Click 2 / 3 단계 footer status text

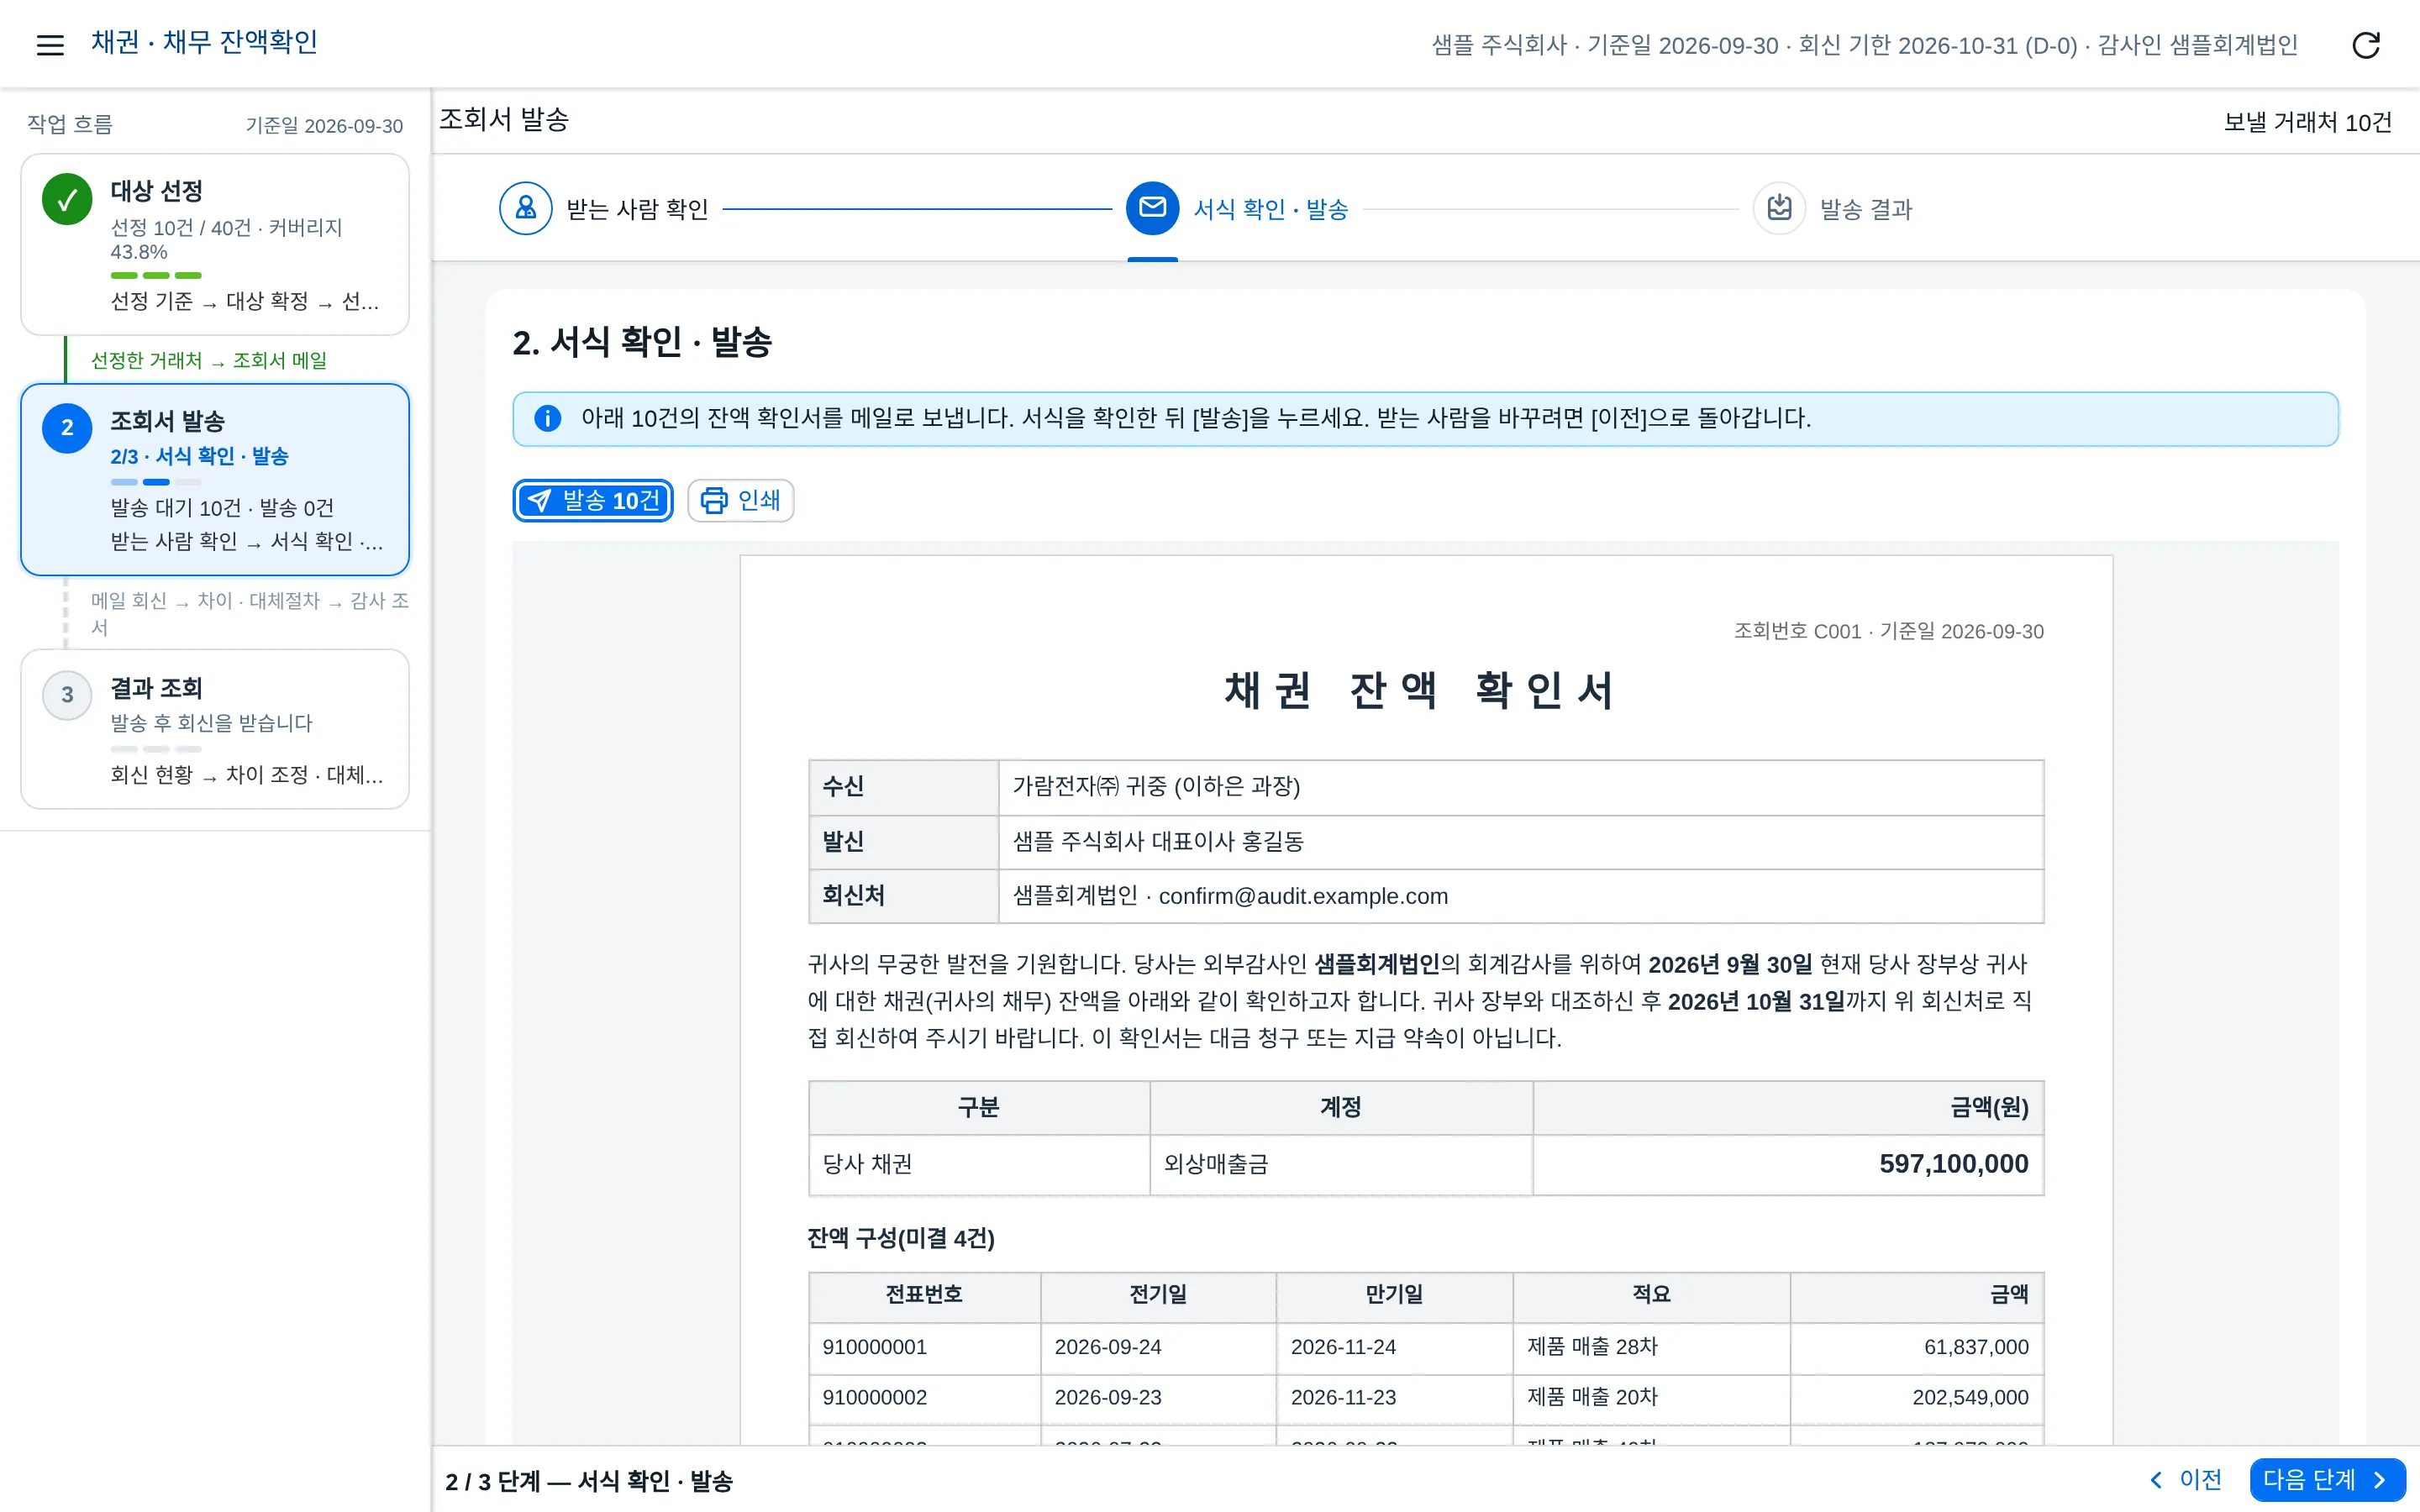[589, 1481]
